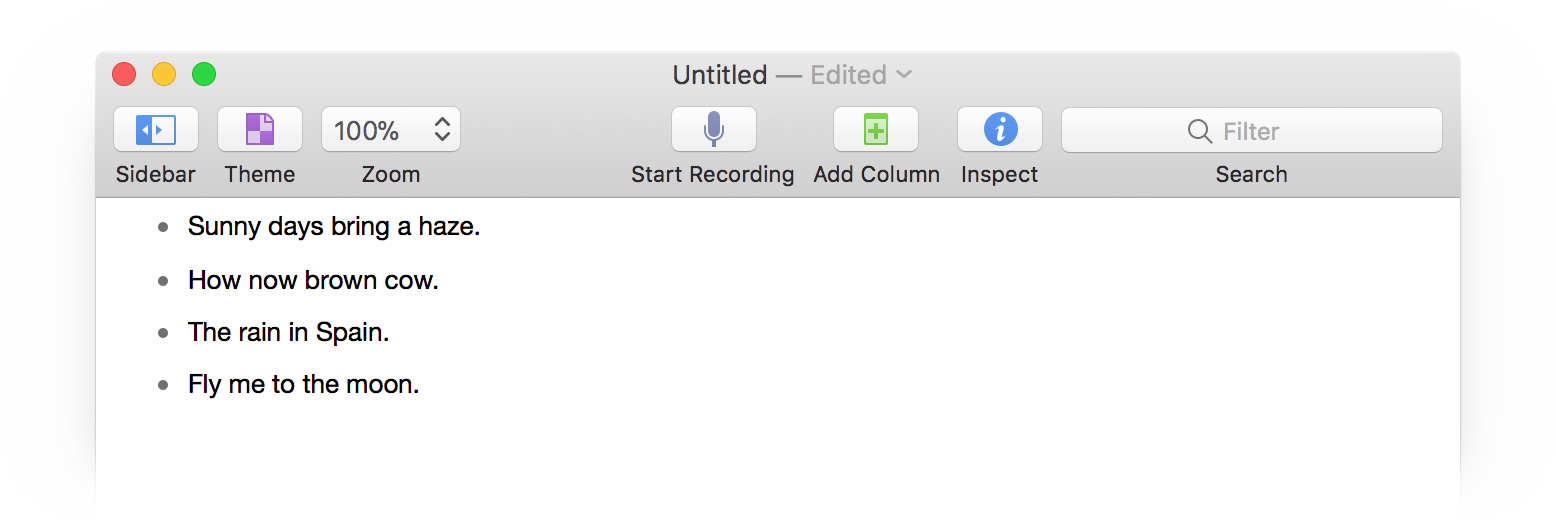1556x528 pixels.
Task: Expand the Edited chevron in the title bar
Action: [x=904, y=75]
